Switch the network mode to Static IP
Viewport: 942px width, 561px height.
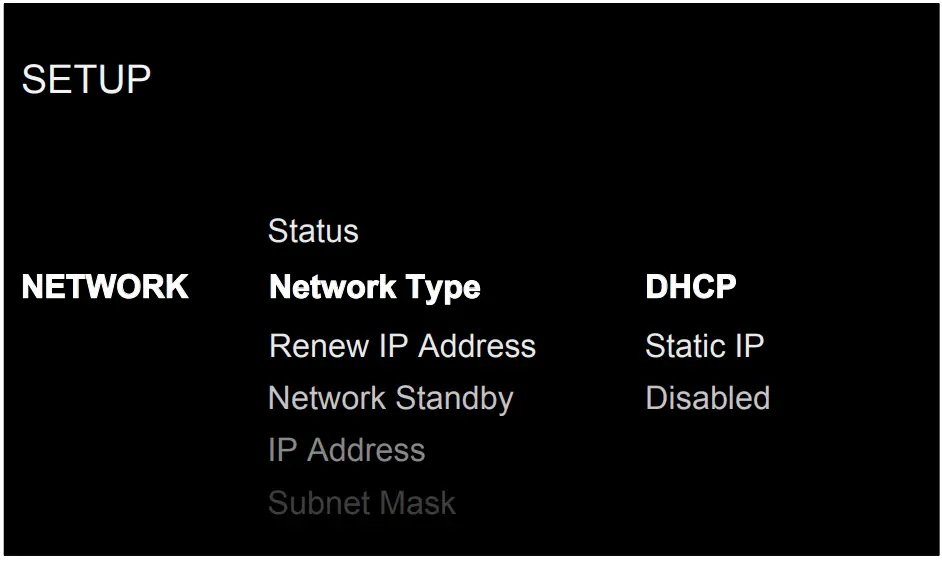pos(704,346)
